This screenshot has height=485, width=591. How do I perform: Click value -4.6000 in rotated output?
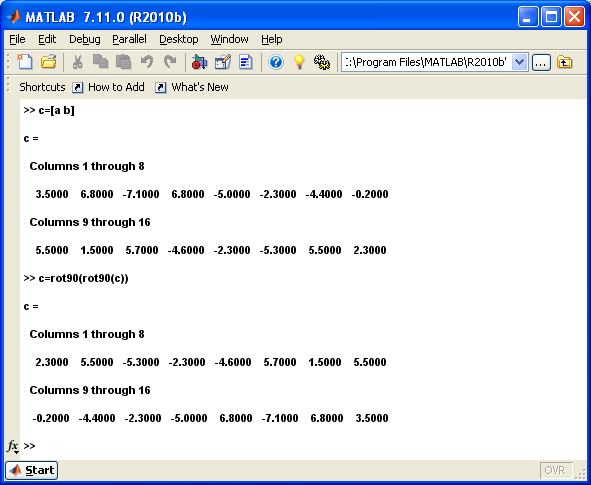coord(233,362)
